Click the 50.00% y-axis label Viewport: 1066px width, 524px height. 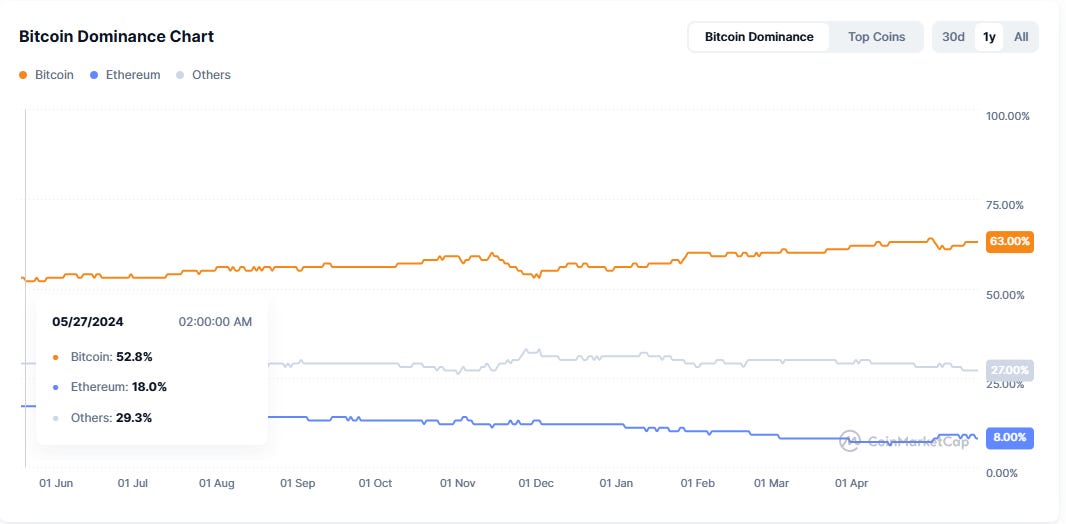click(x=1005, y=295)
